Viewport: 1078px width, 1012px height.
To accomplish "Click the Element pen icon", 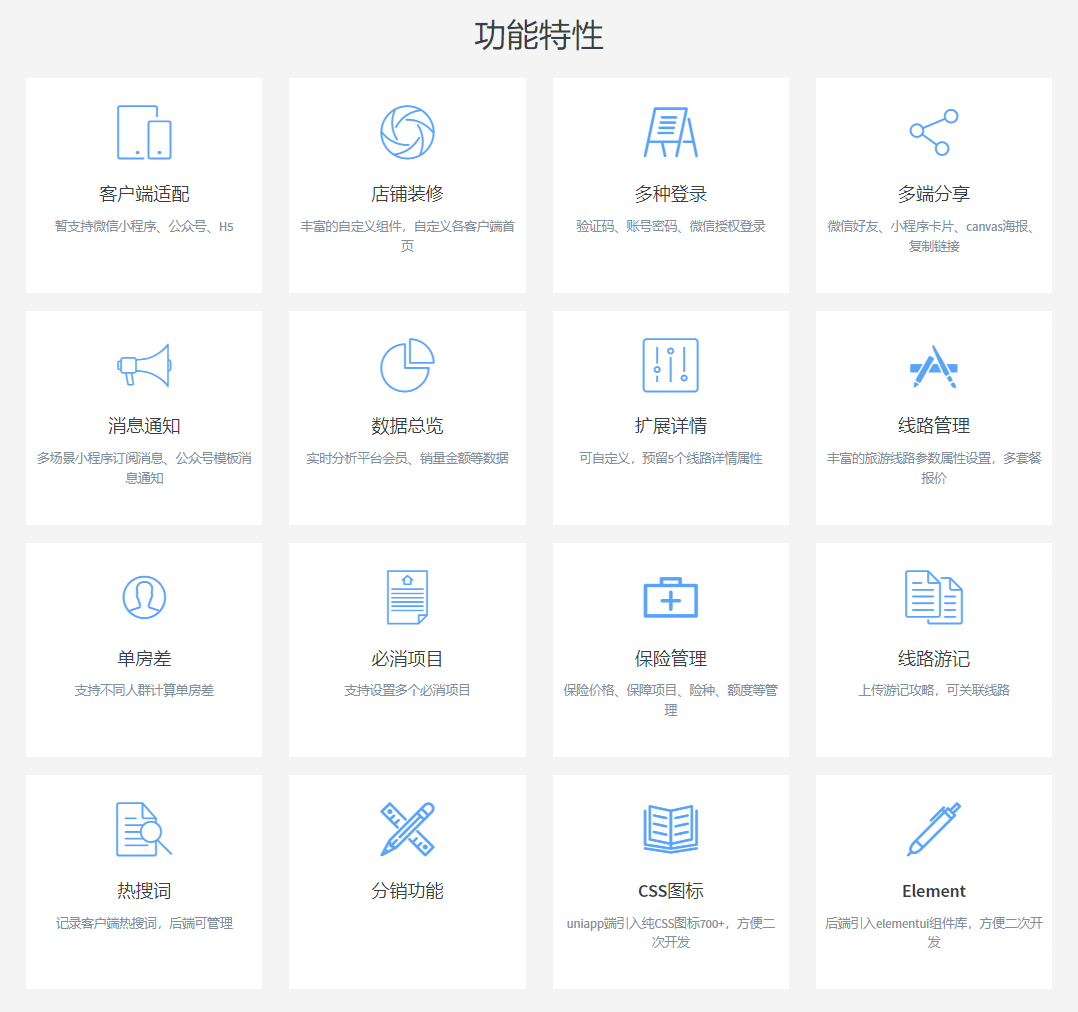I will tap(934, 829).
